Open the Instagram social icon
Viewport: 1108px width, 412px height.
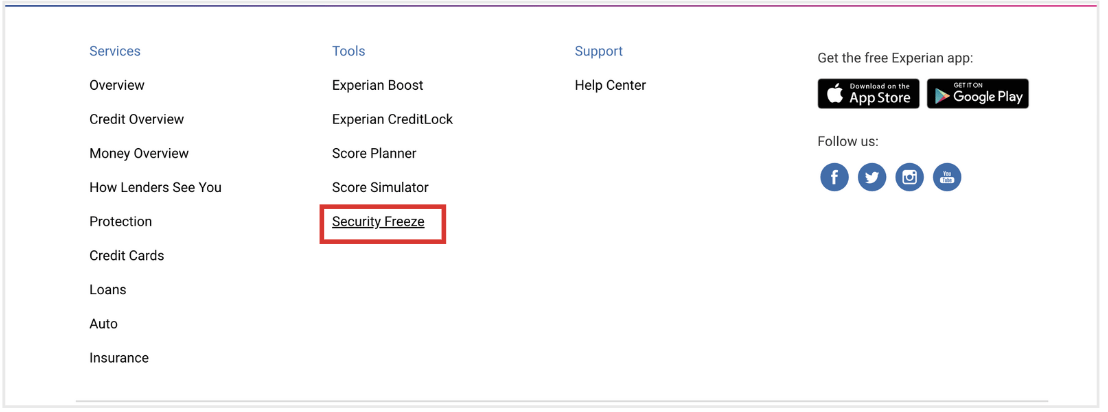(x=909, y=177)
